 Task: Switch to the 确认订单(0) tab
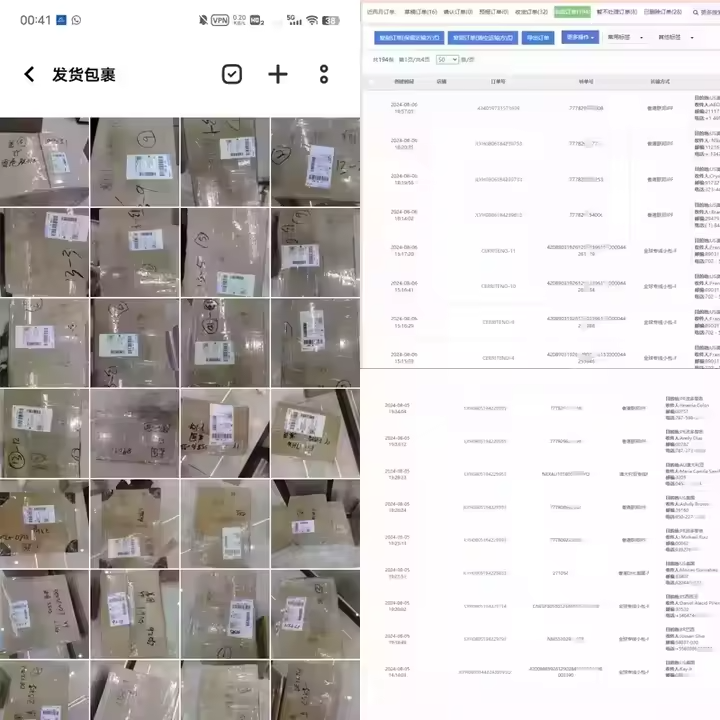tap(458, 12)
